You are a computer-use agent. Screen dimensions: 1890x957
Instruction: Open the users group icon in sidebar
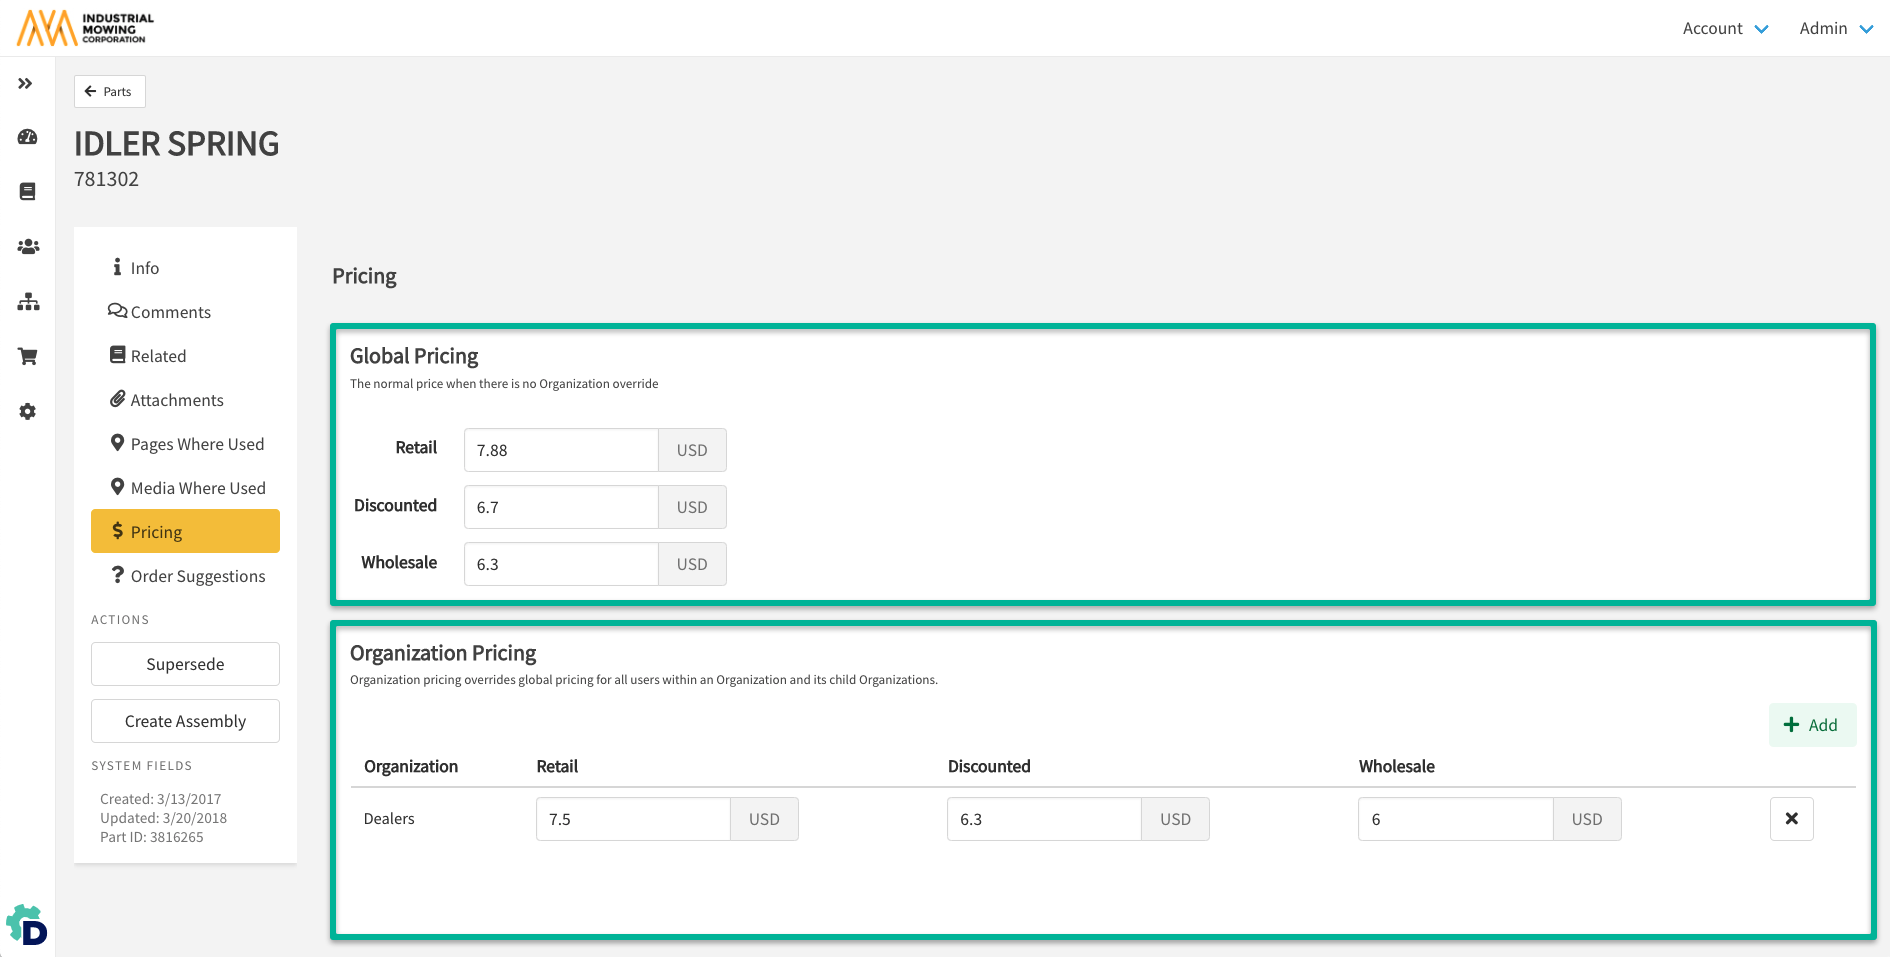[x=28, y=246]
